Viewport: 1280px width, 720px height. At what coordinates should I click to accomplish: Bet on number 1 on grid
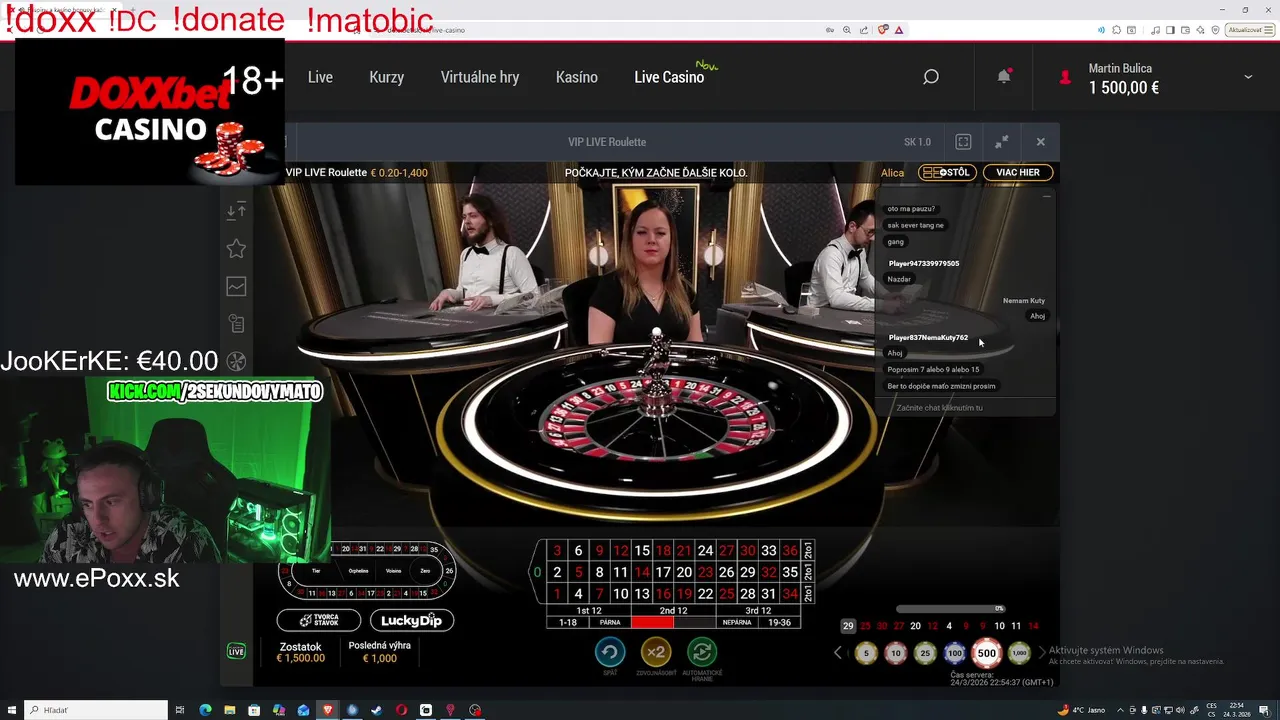coord(557,594)
